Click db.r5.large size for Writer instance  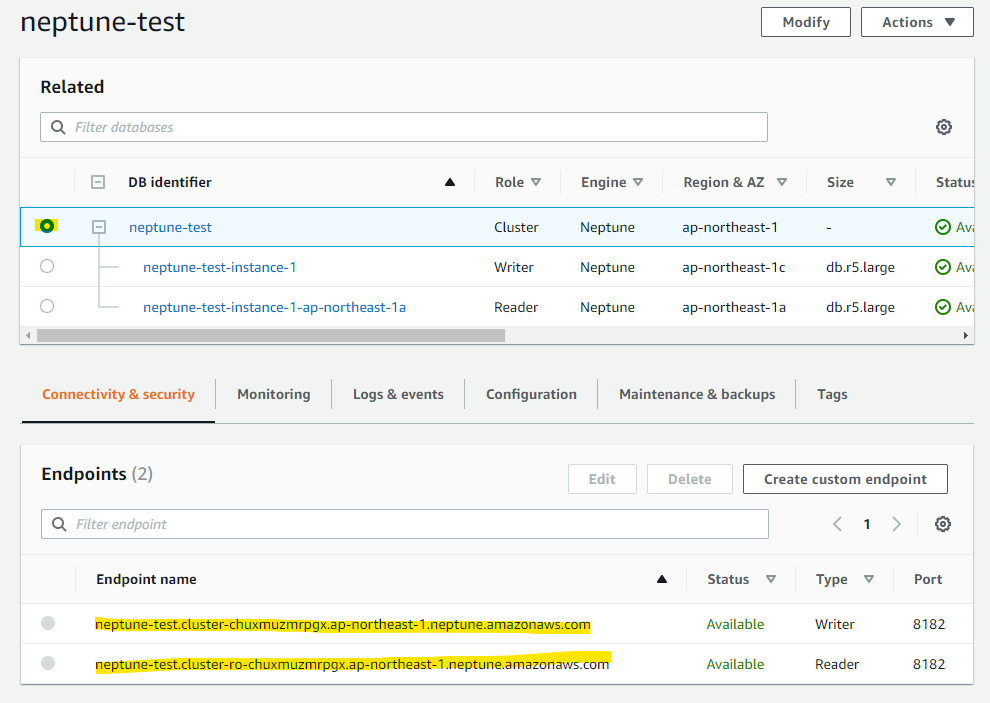tap(860, 267)
